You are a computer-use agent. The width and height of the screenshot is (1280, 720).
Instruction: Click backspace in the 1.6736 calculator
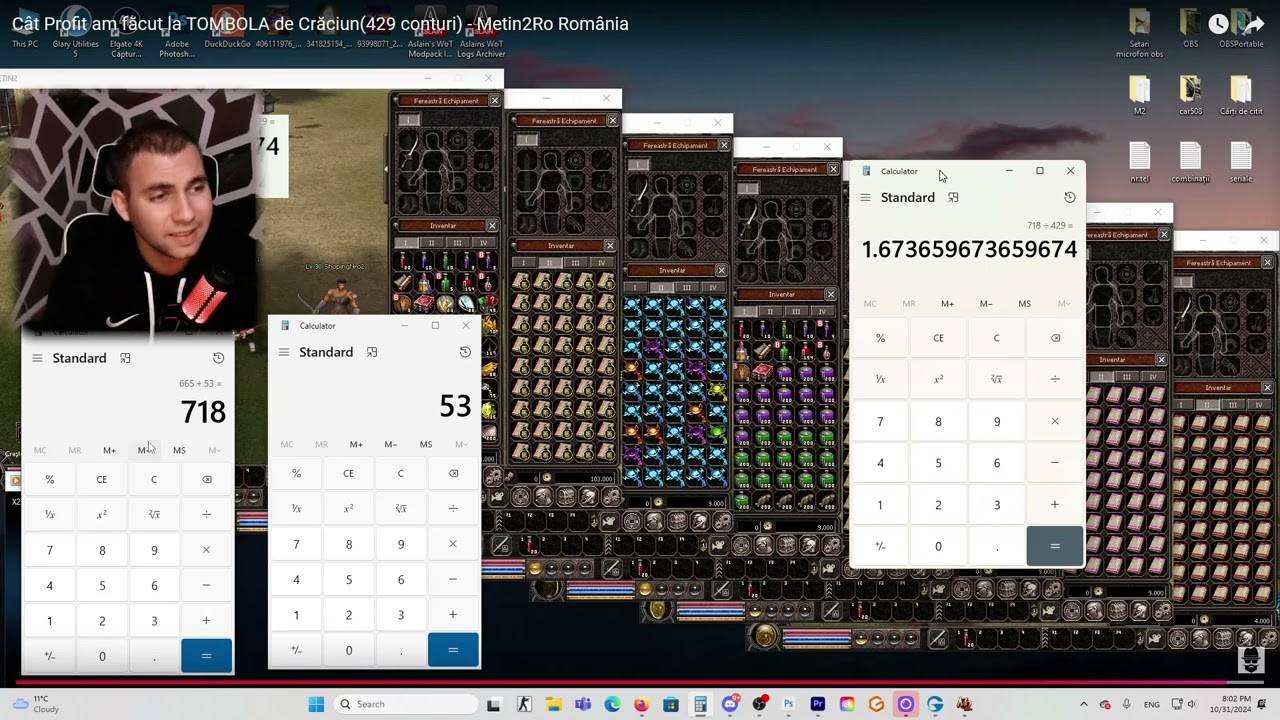tap(1055, 338)
